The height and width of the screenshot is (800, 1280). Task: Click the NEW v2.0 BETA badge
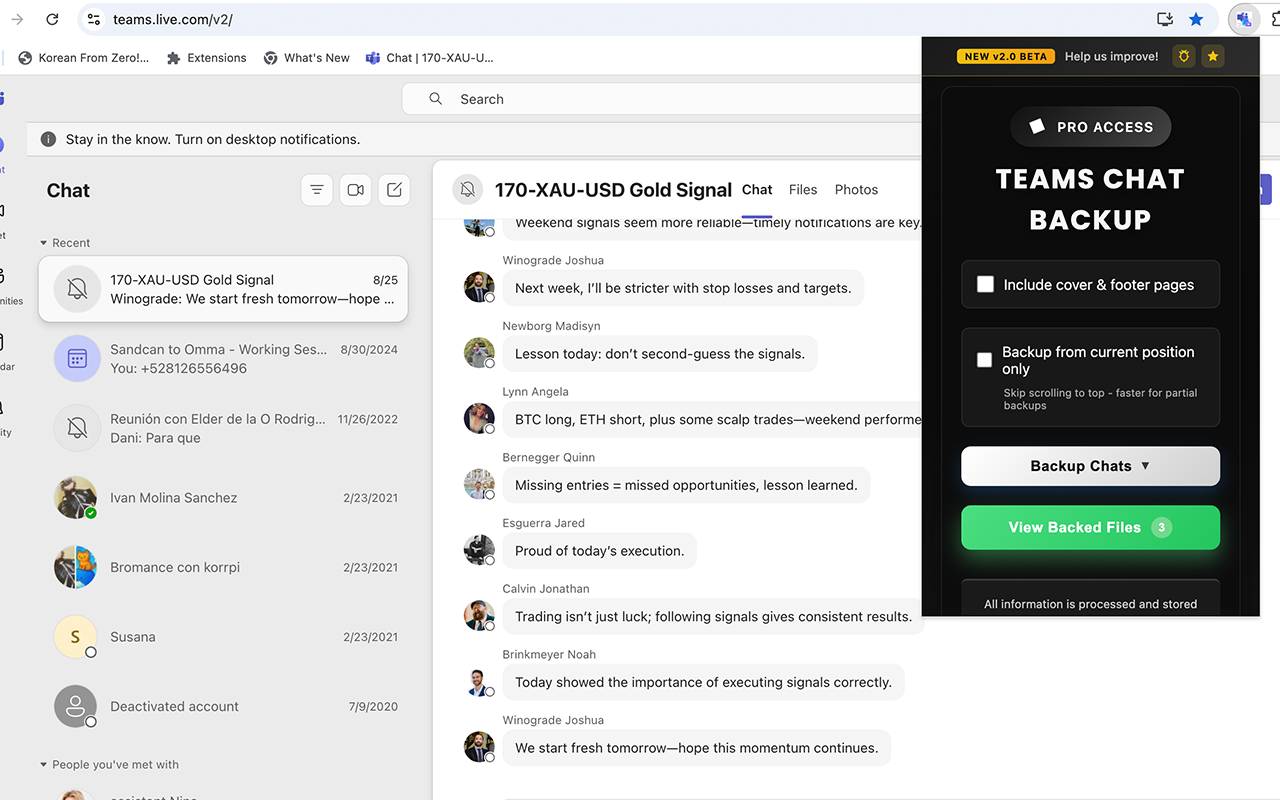click(1005, 57)
